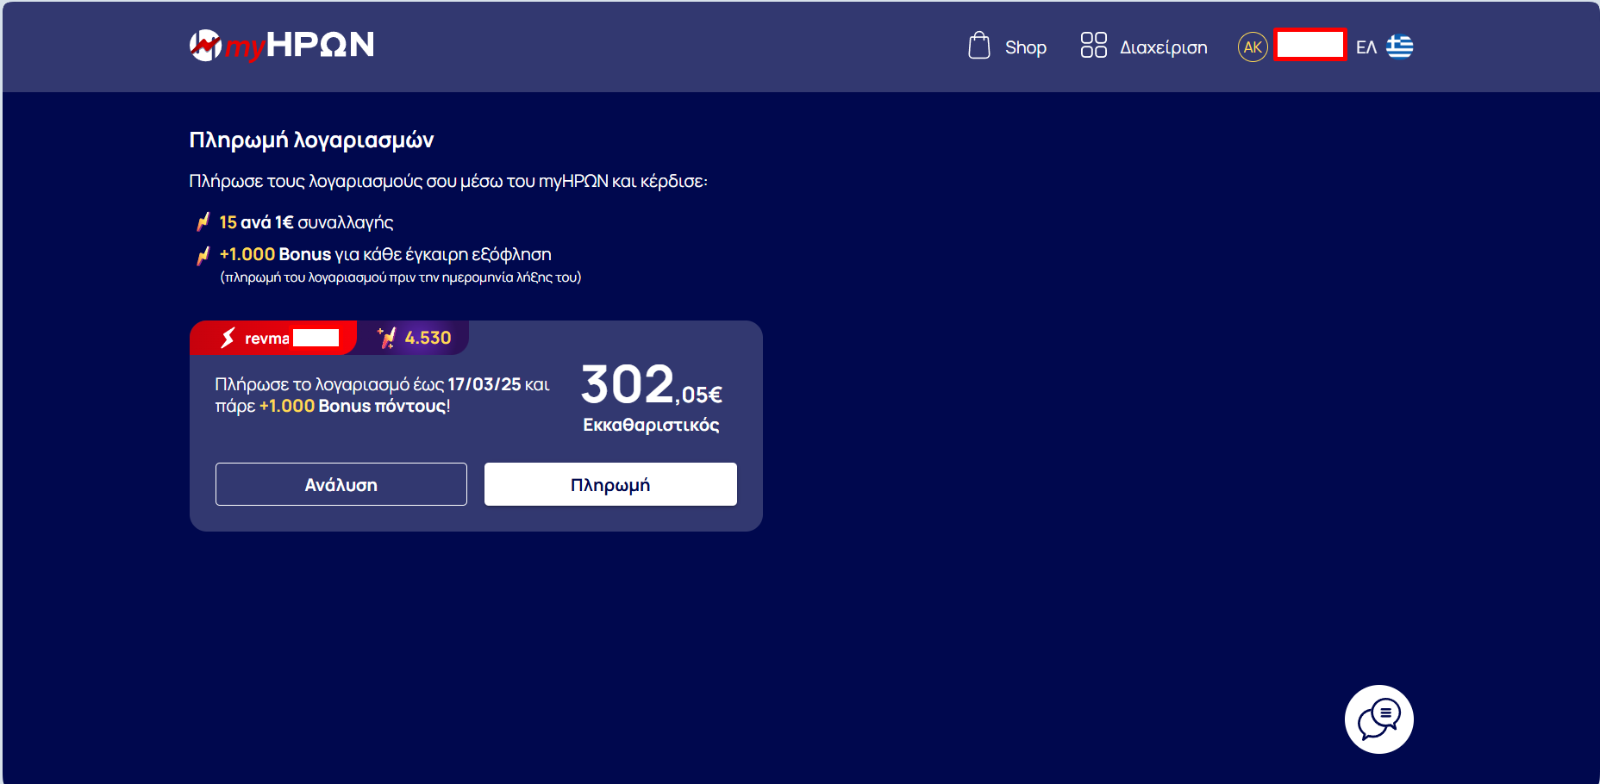Click the Διαχείριση grid icon

tap(1093, 45)
